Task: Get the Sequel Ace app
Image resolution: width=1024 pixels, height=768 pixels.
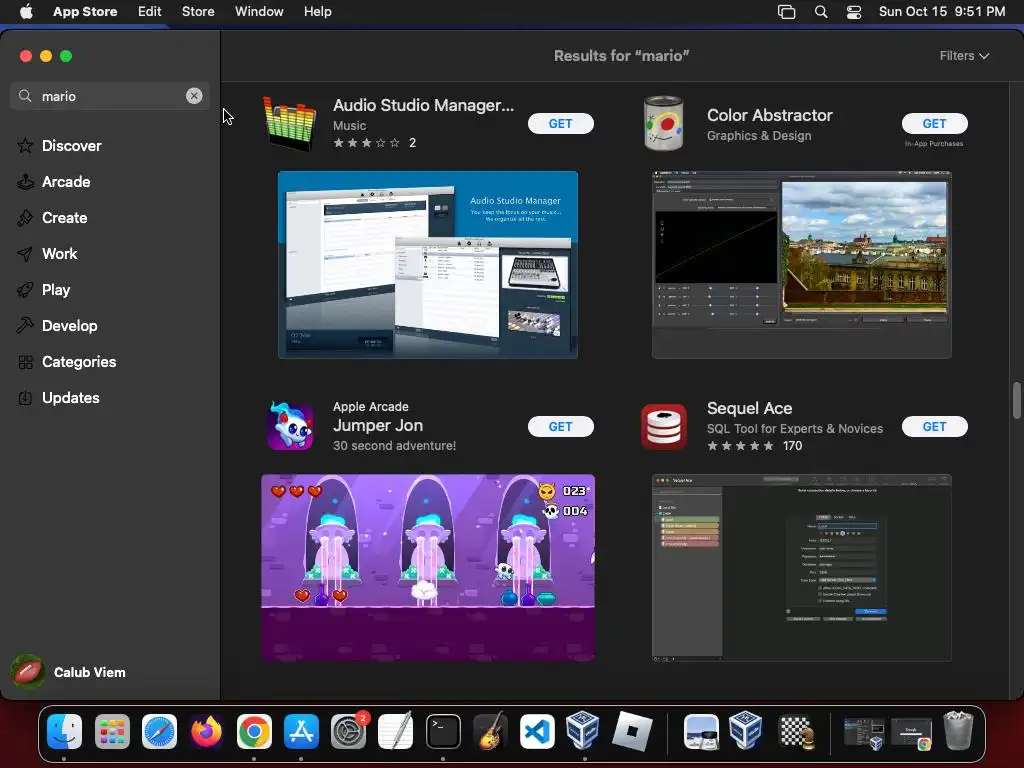Action: coord(935,426)
